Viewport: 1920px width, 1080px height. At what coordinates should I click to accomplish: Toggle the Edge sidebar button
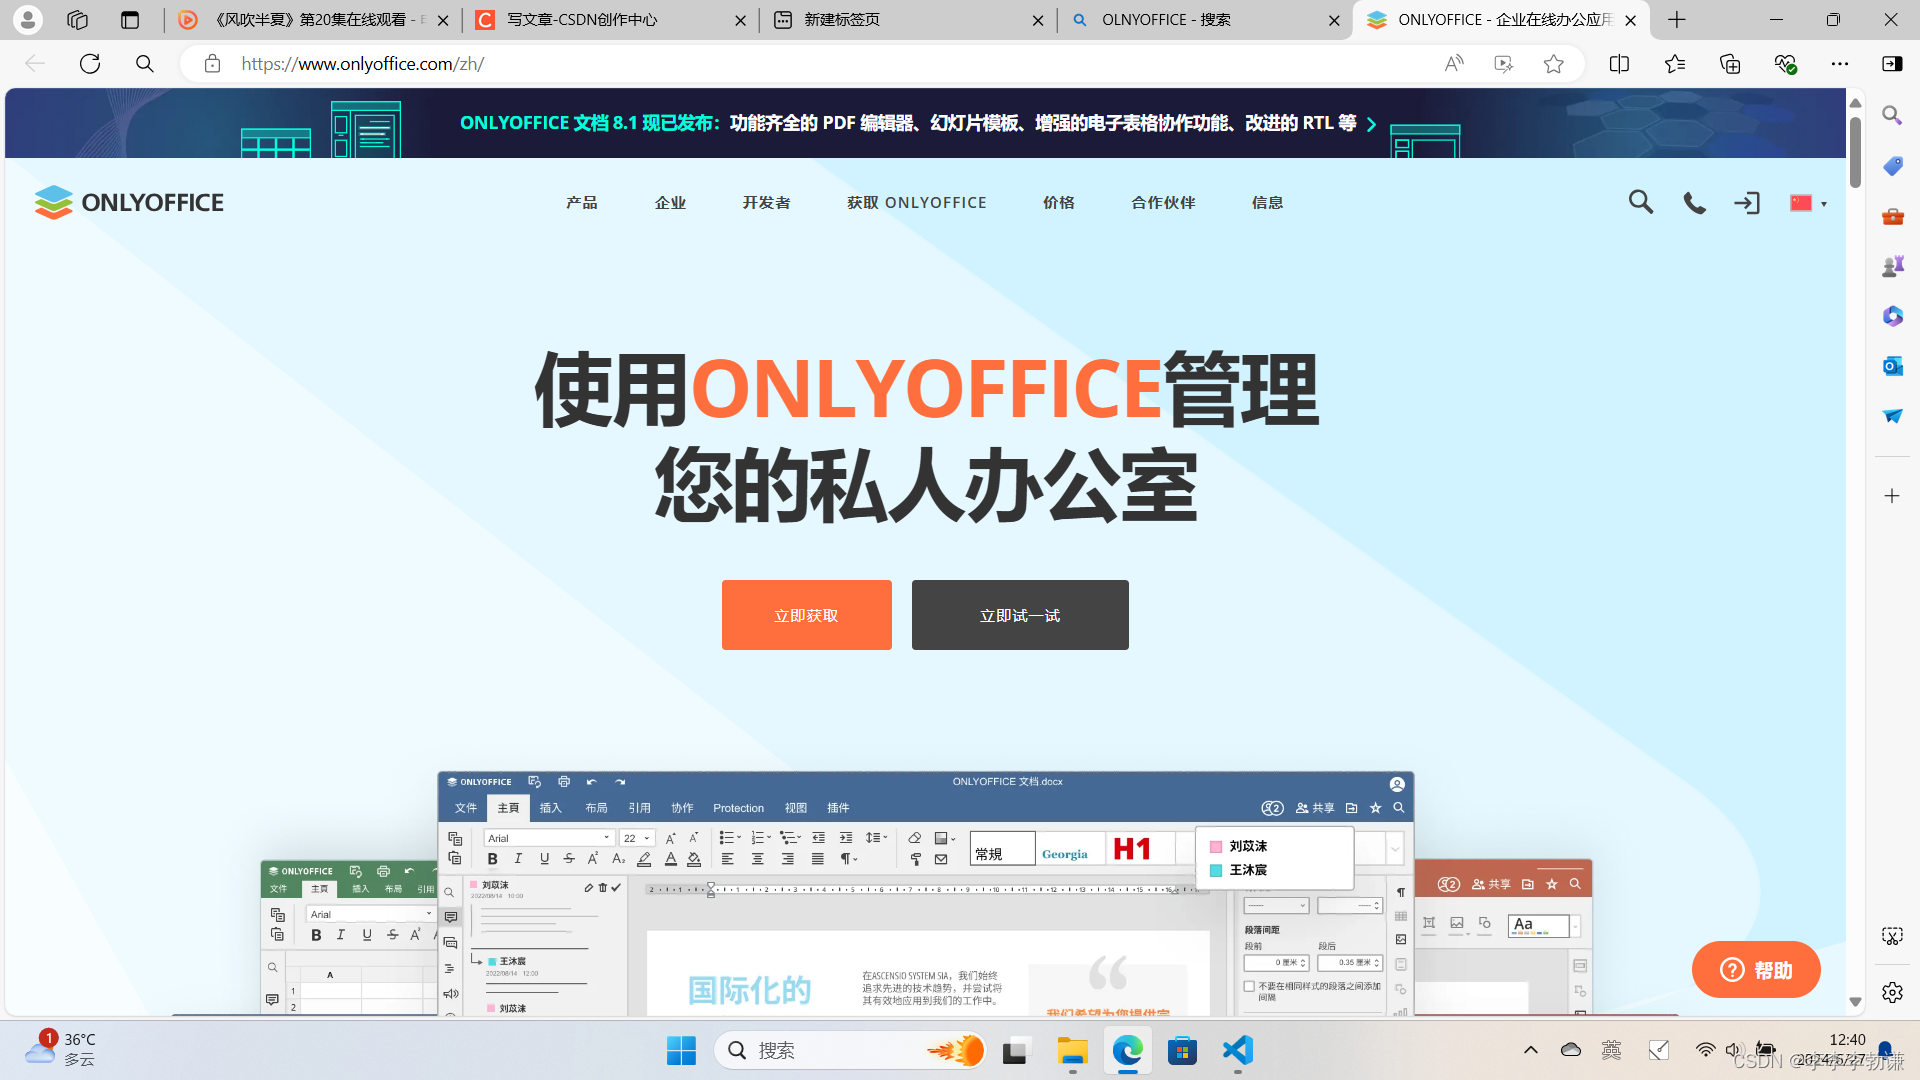(x=1892, y=64)
